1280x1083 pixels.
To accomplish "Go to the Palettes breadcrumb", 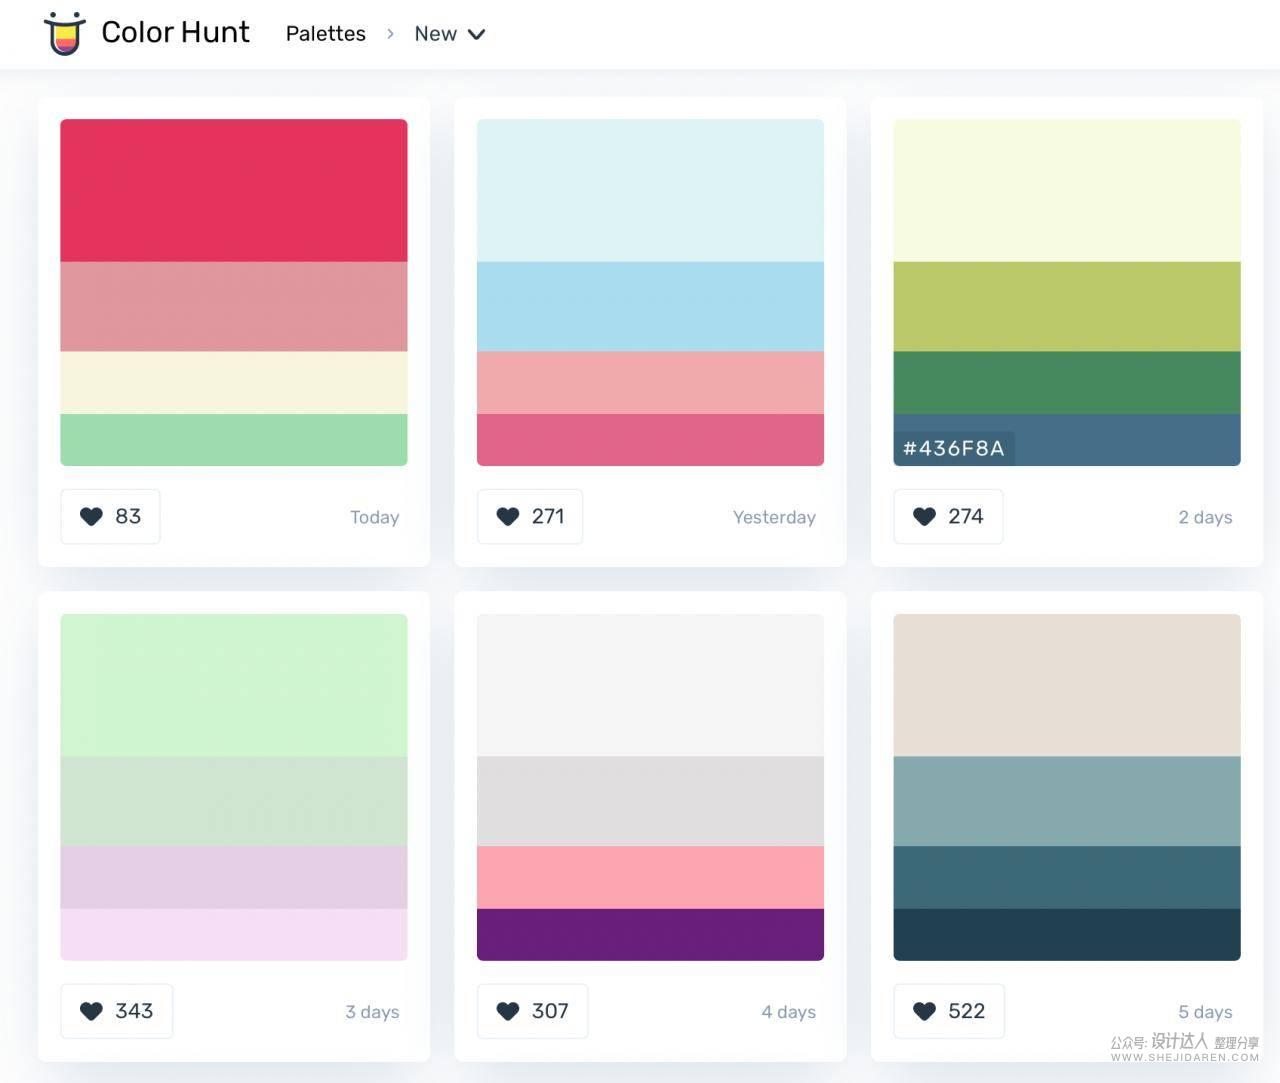I will 326,34.
